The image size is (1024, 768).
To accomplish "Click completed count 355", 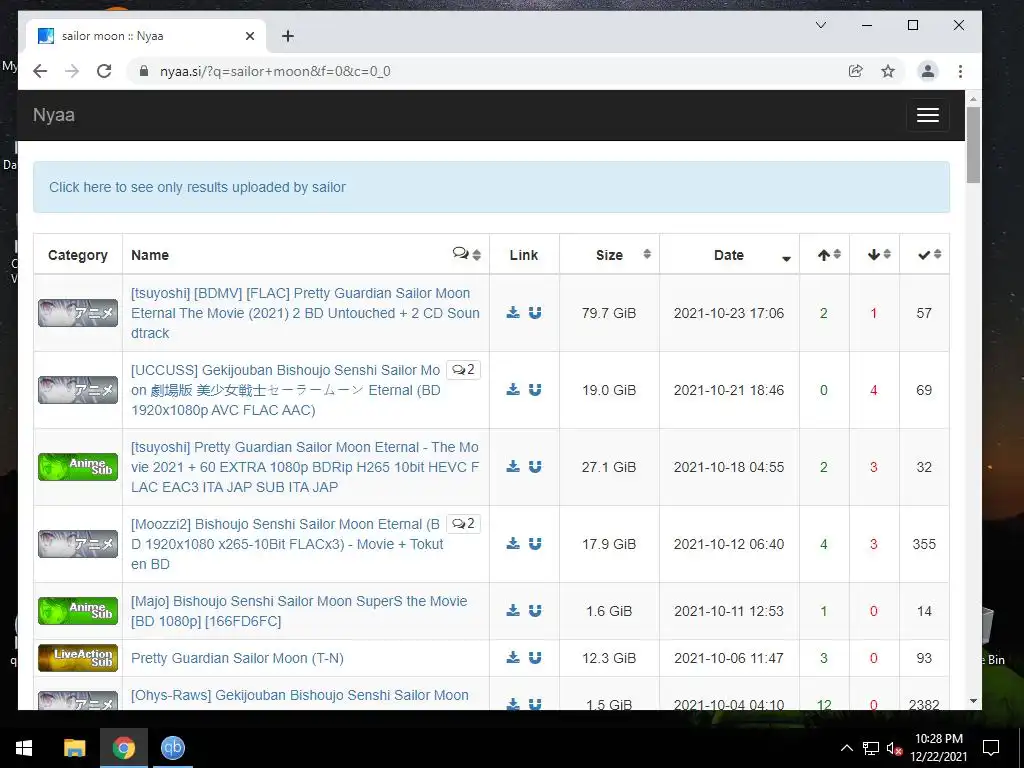I will (x=924, y=544).
